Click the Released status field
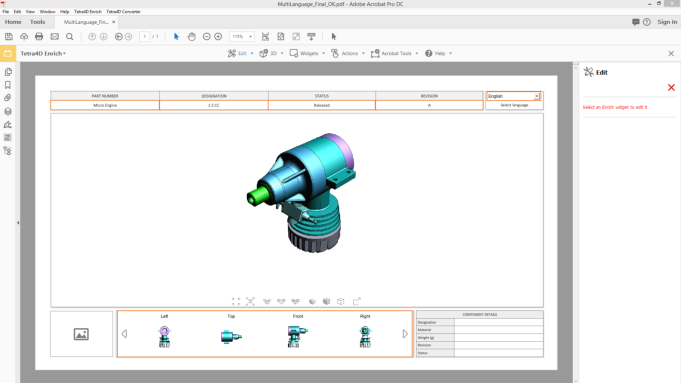681x384 pixels. (322, 105)
